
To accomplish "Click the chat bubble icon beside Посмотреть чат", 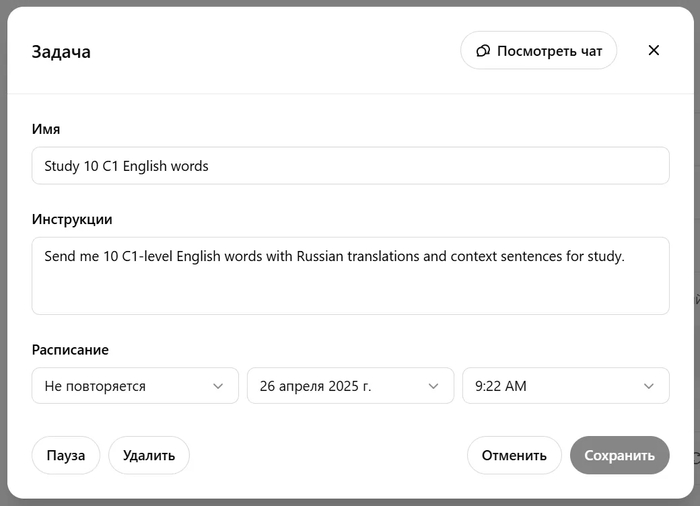I will tap(483, 51).
